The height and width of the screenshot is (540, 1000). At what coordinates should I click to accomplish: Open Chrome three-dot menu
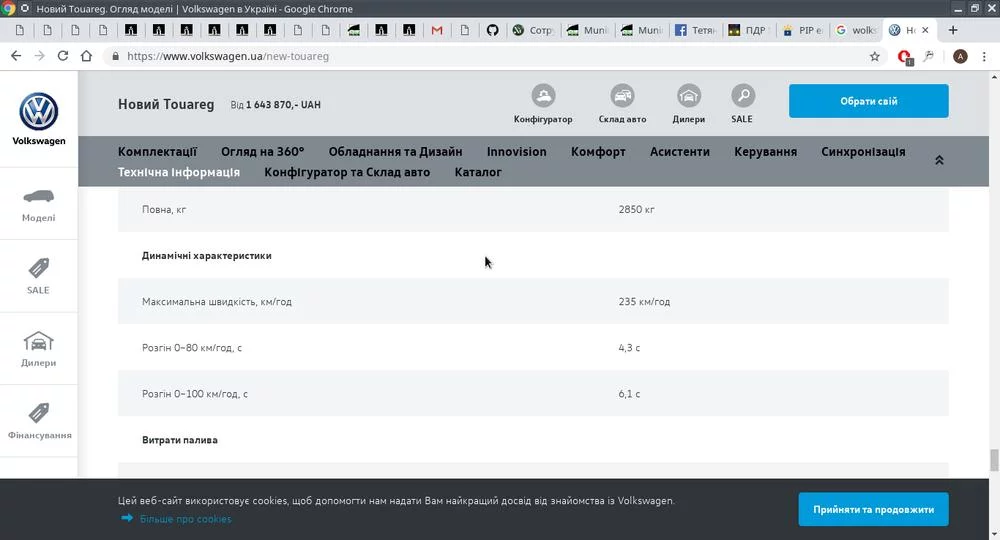click(984, 56)
